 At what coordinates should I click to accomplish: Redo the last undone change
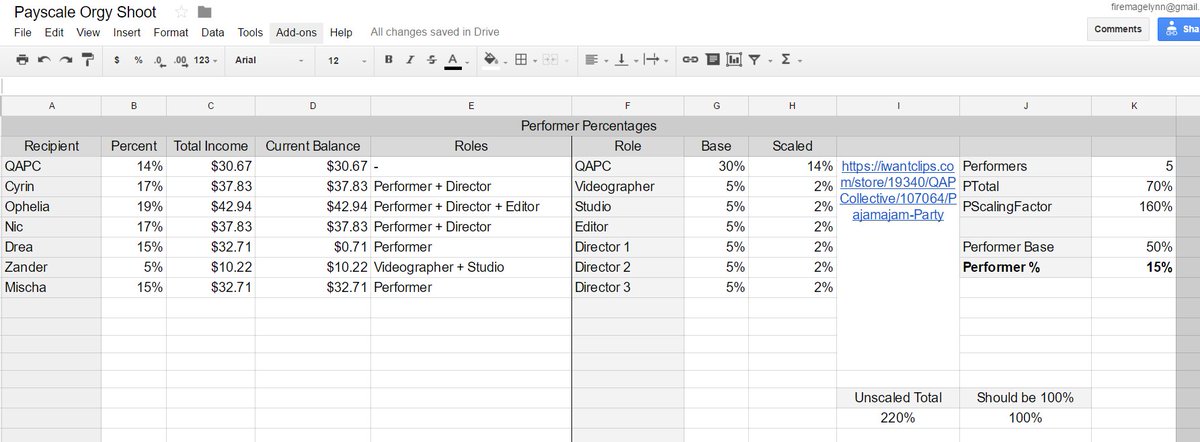65,60
